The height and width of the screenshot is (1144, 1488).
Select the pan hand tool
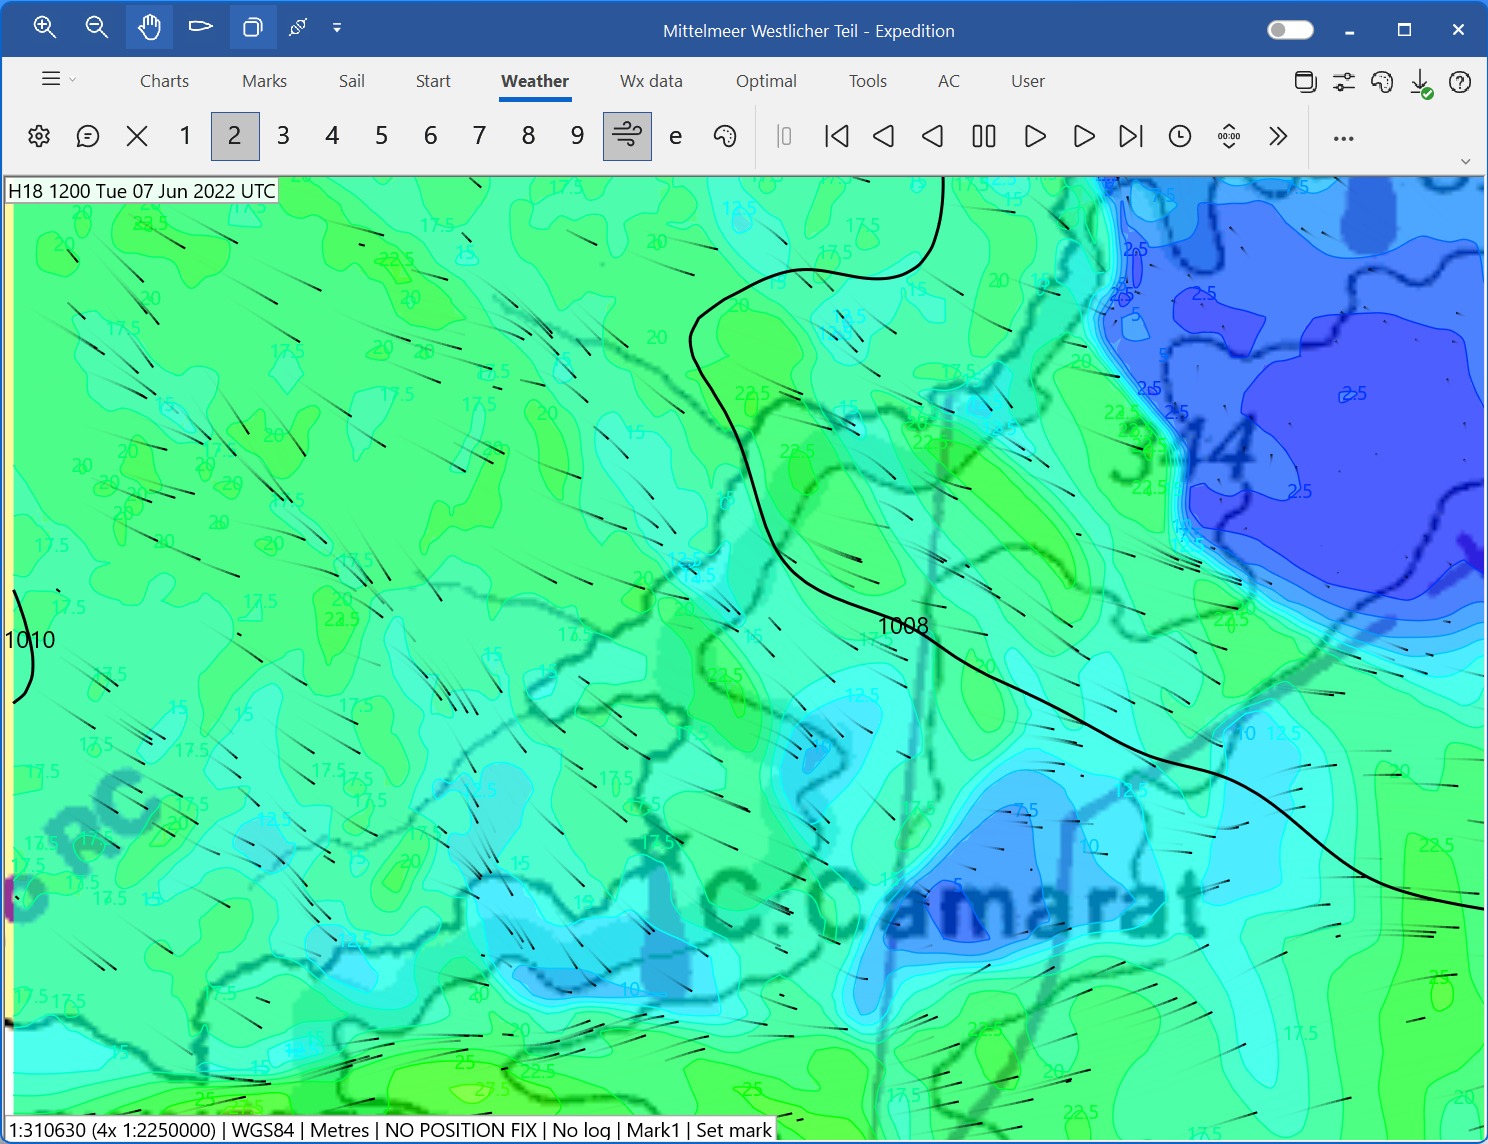(x=149, y=28)
